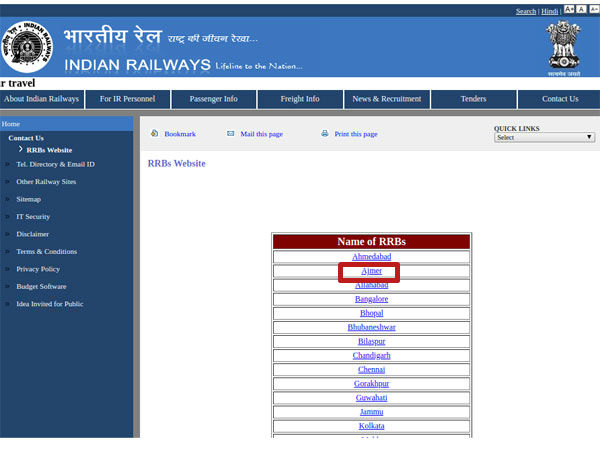The width and height of the screenshot is (600, 450).
Task: Open the Chennai RRB link
Action: [x=372, y=370]
